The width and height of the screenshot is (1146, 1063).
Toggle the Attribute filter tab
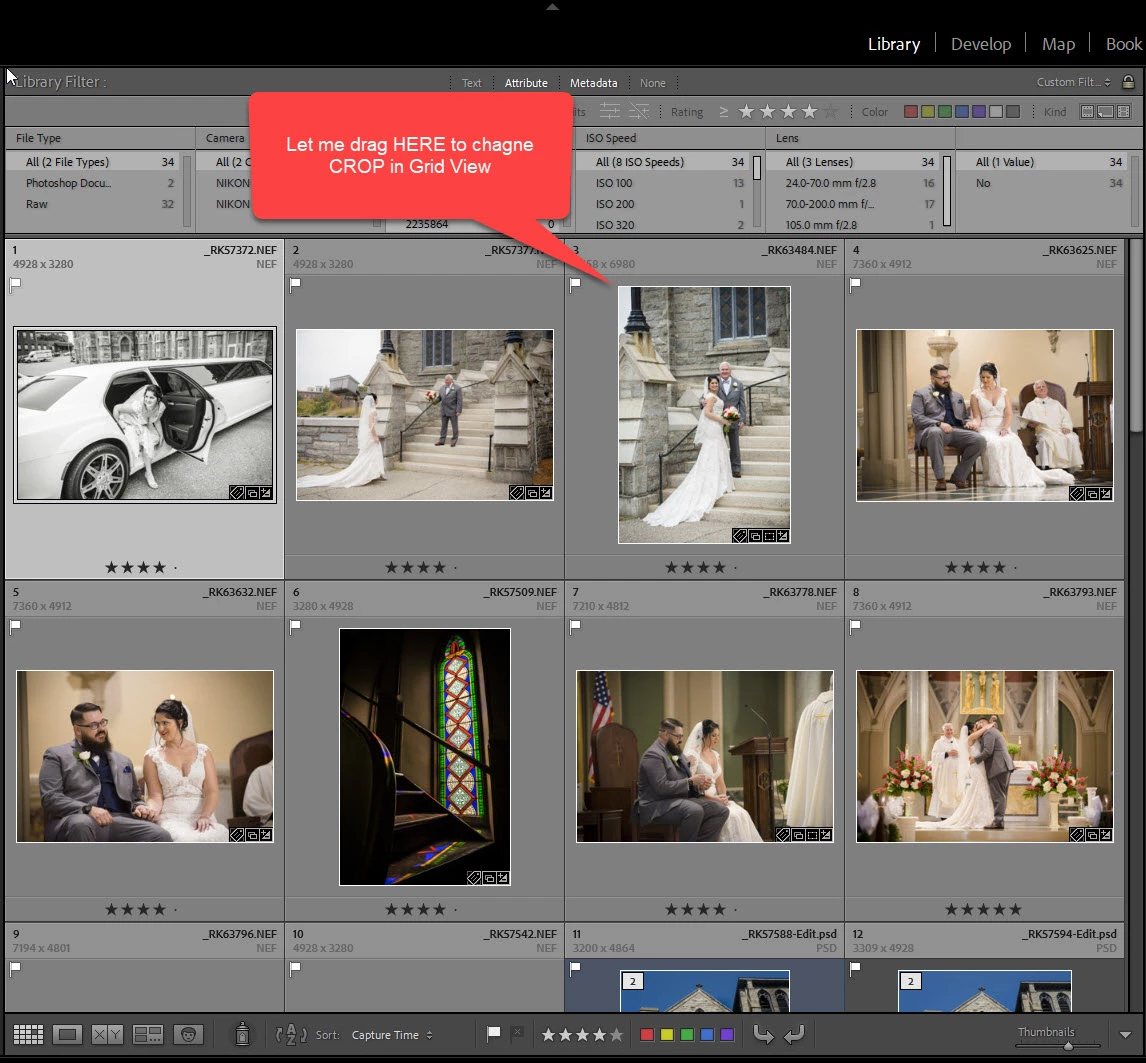pyautogui.click(x=525, y=83)
